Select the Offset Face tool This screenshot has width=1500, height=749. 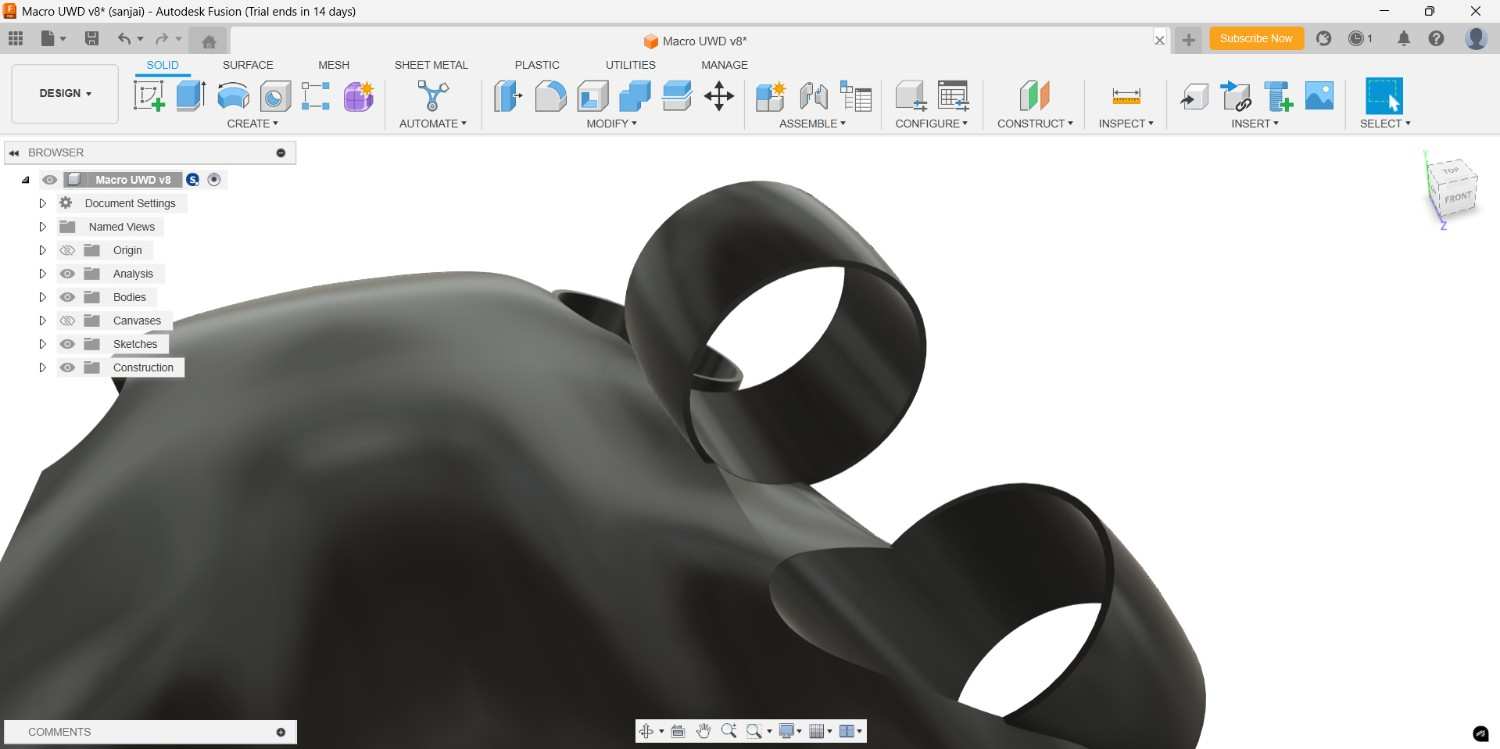tap(677, 96)
